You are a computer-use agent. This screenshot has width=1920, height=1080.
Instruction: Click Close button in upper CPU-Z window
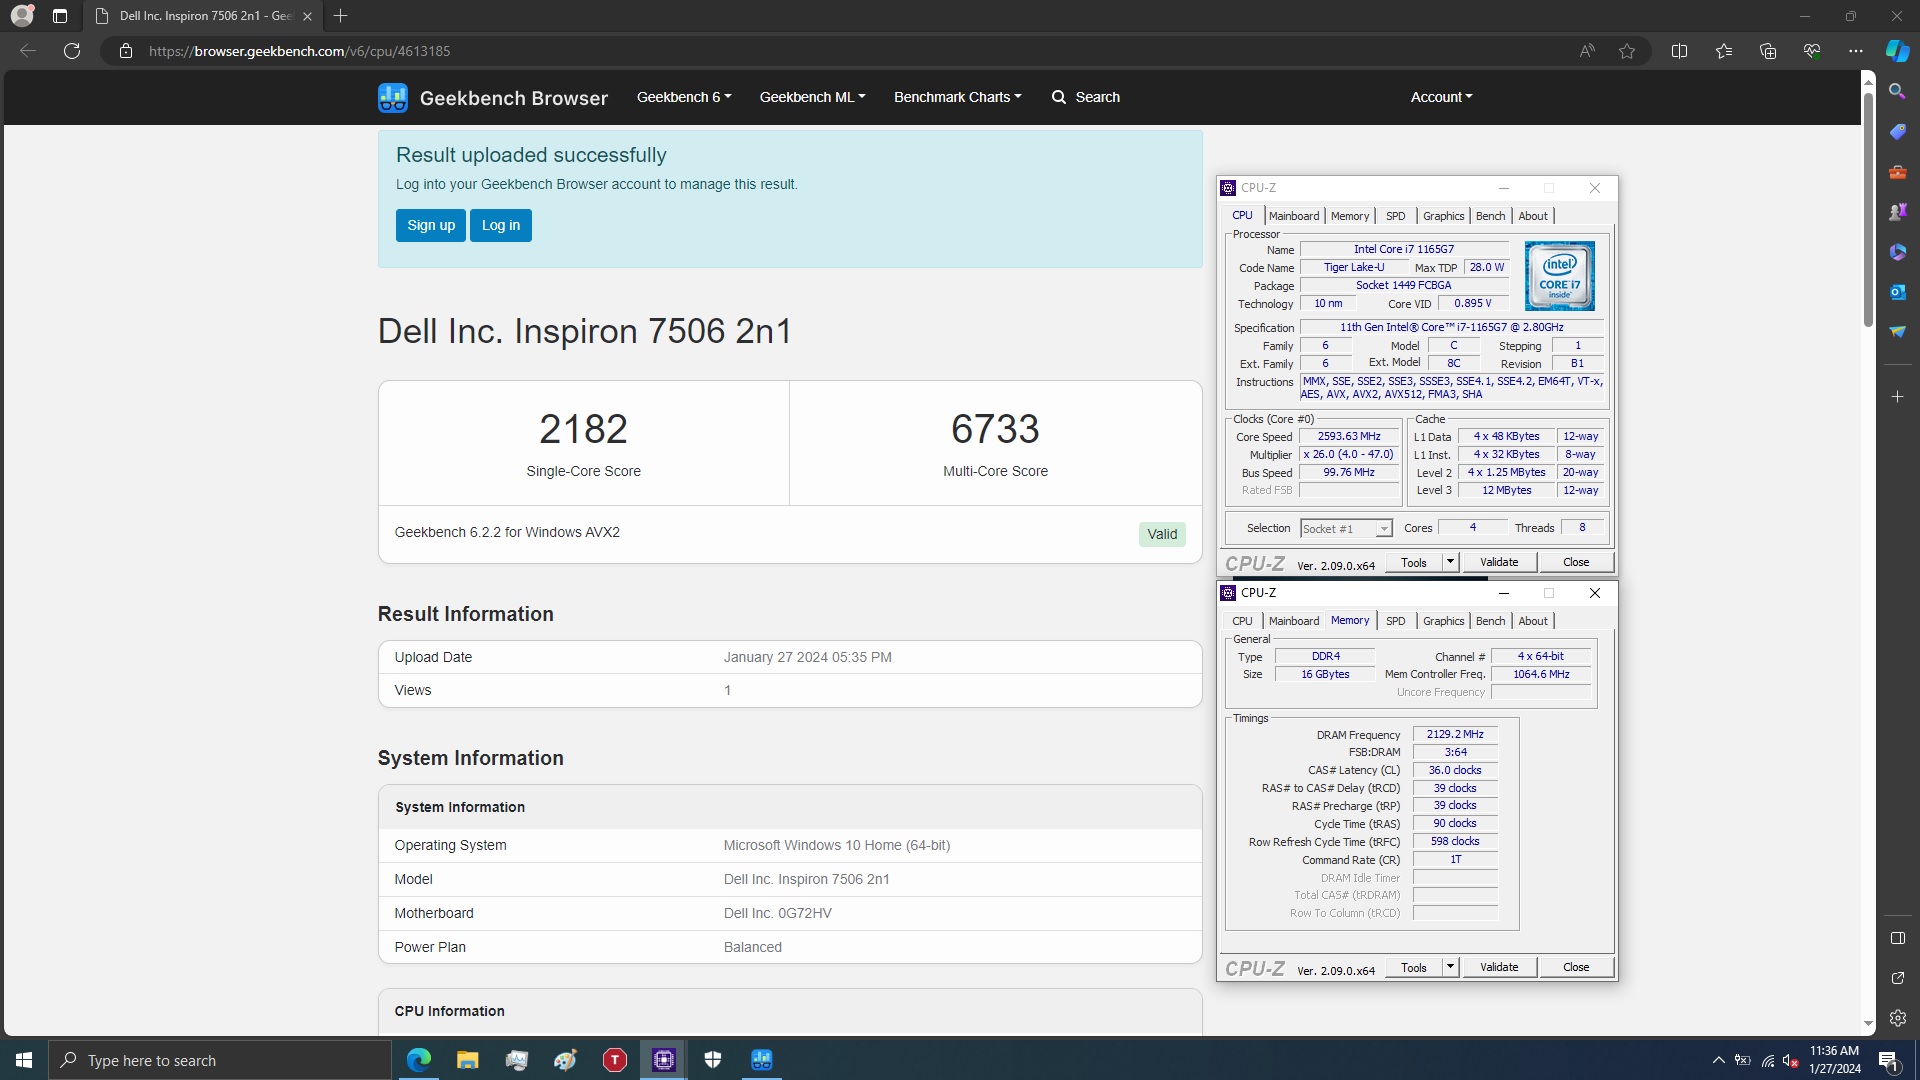pyautogui.click(x=1576, y=562)
